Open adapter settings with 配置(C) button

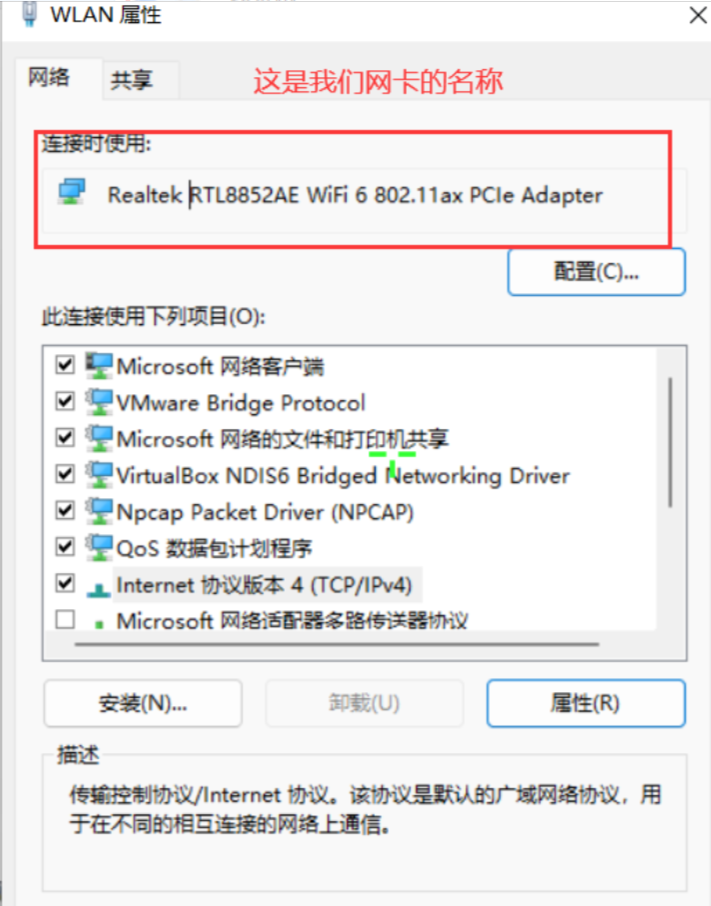[597, 272]
